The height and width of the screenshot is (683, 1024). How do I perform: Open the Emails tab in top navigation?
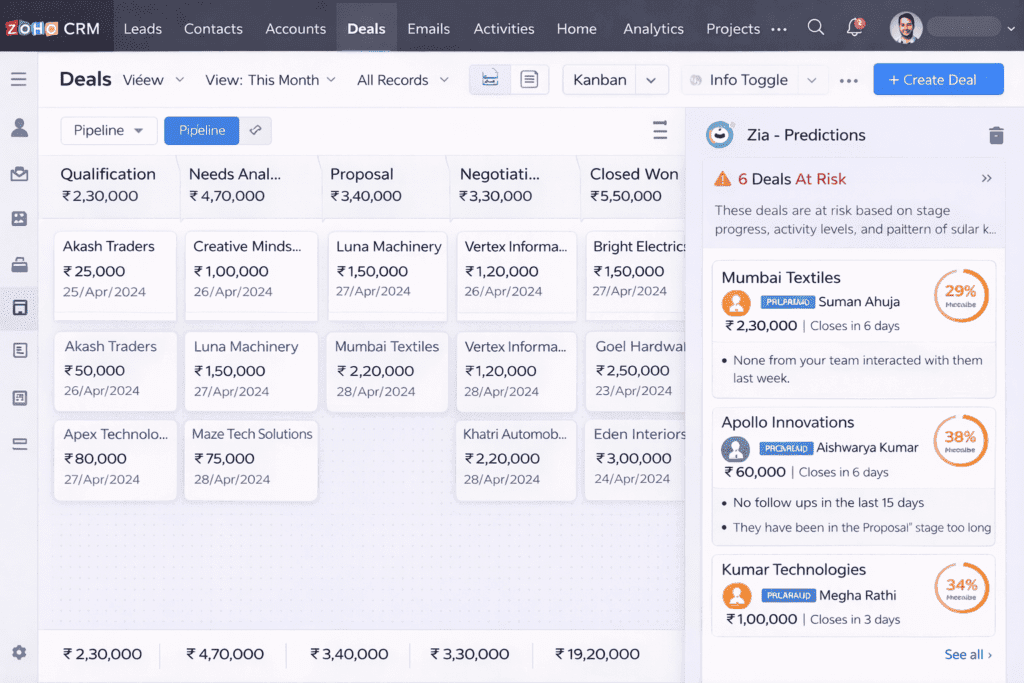(x=428, y=29)
